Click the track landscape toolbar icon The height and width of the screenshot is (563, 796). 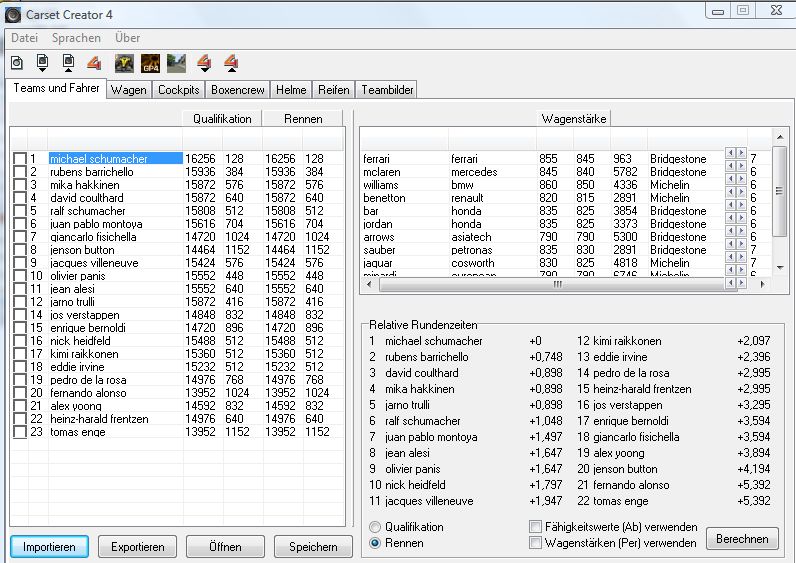point(177,64)
